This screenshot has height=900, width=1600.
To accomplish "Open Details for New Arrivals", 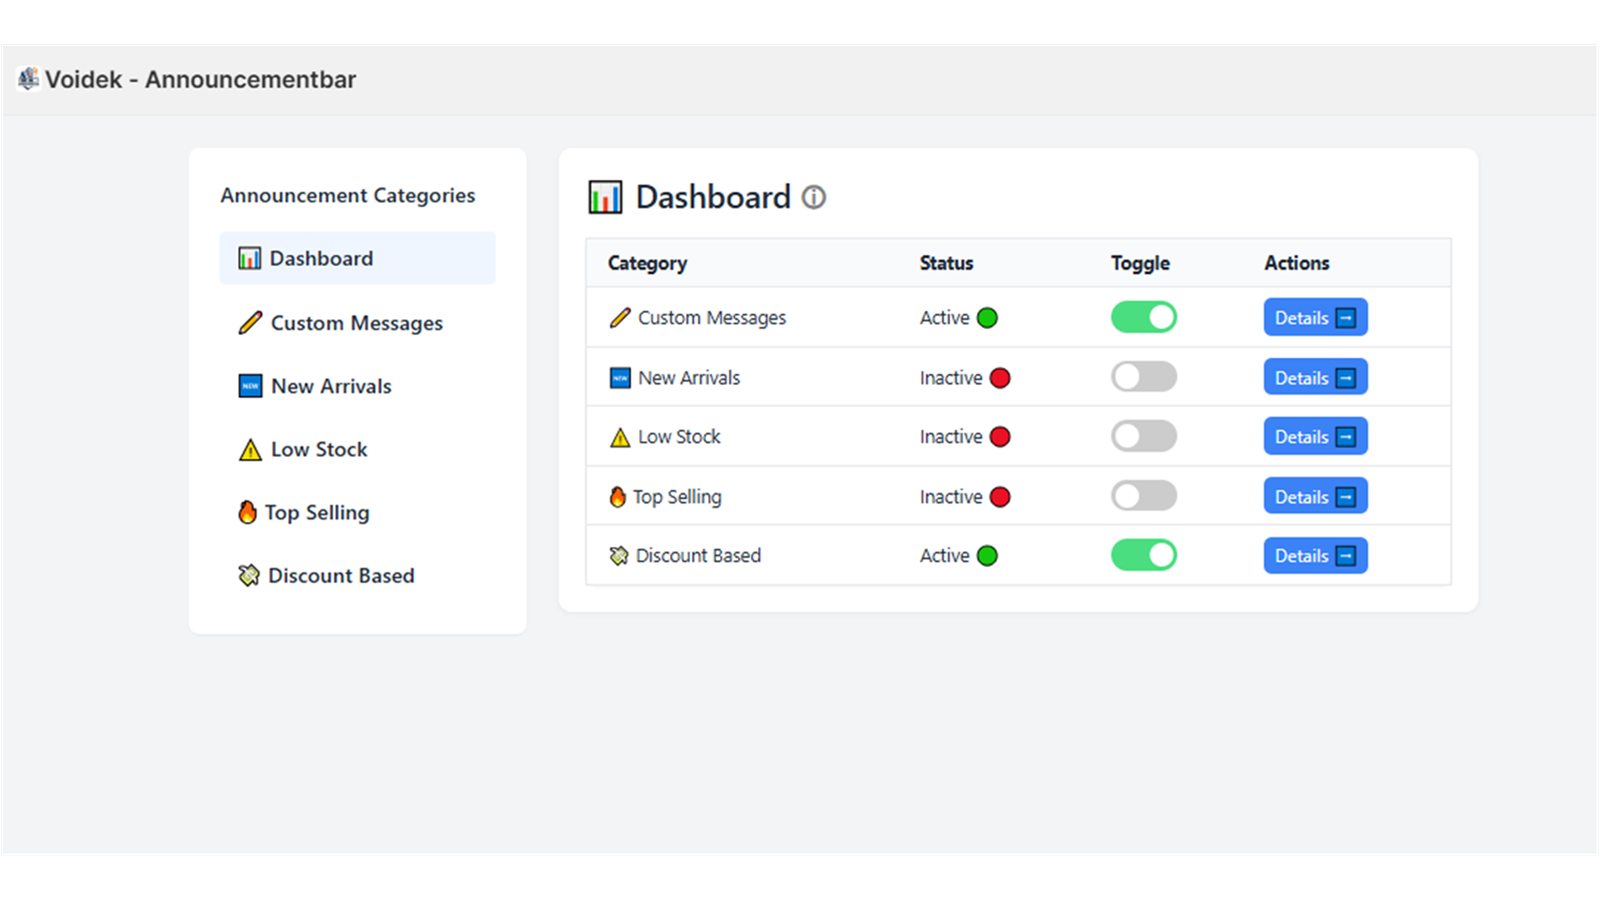I will coord(1315,377).
